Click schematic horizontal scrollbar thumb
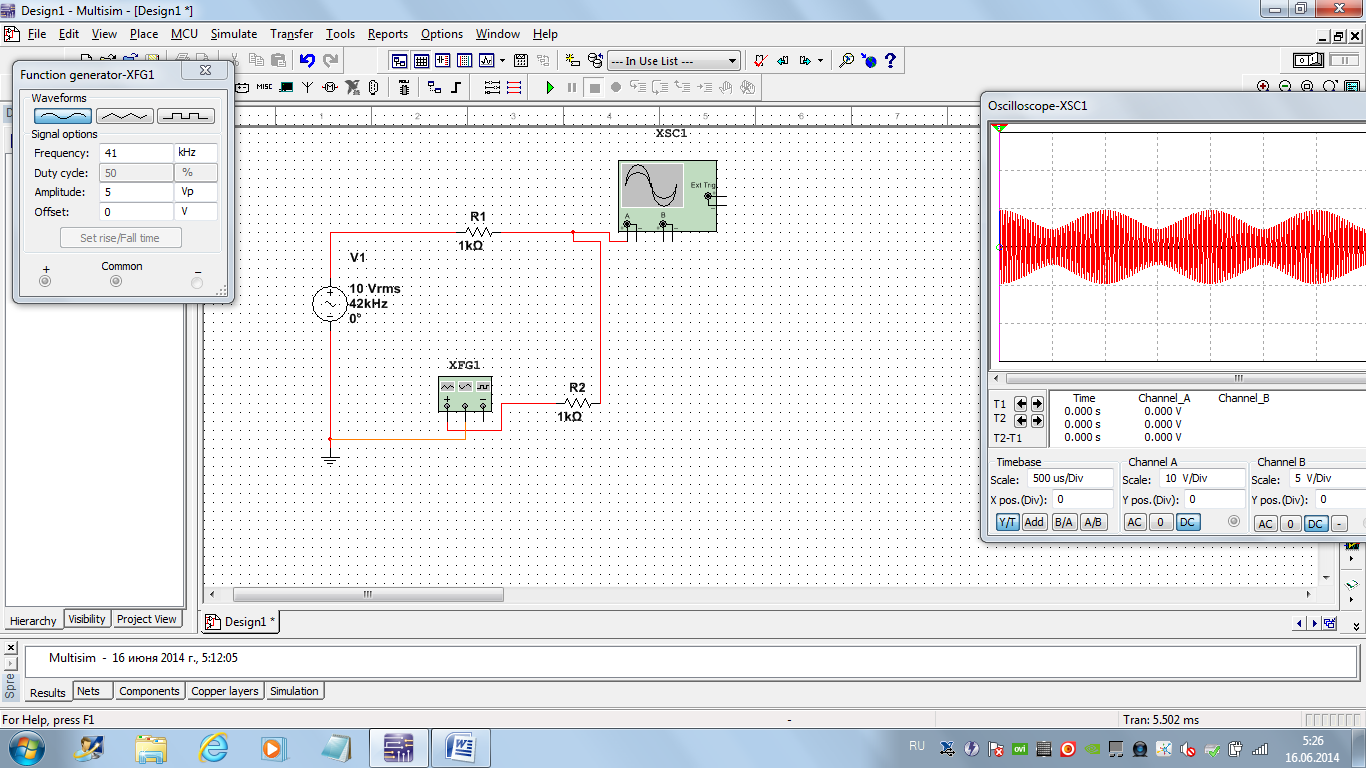Image resolution: width=1366 pixels, height=768 pixels. coord(367,594)
